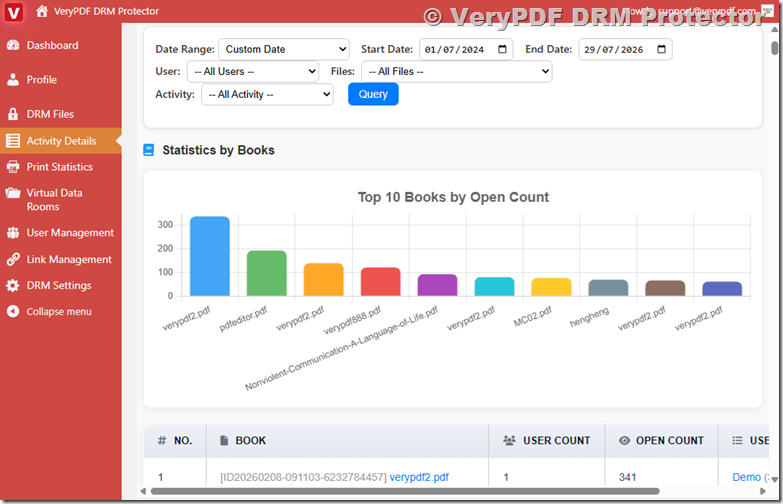
Task: Click the Virtual Data Rooms folder icon
Action: click(x=13, y=193)
